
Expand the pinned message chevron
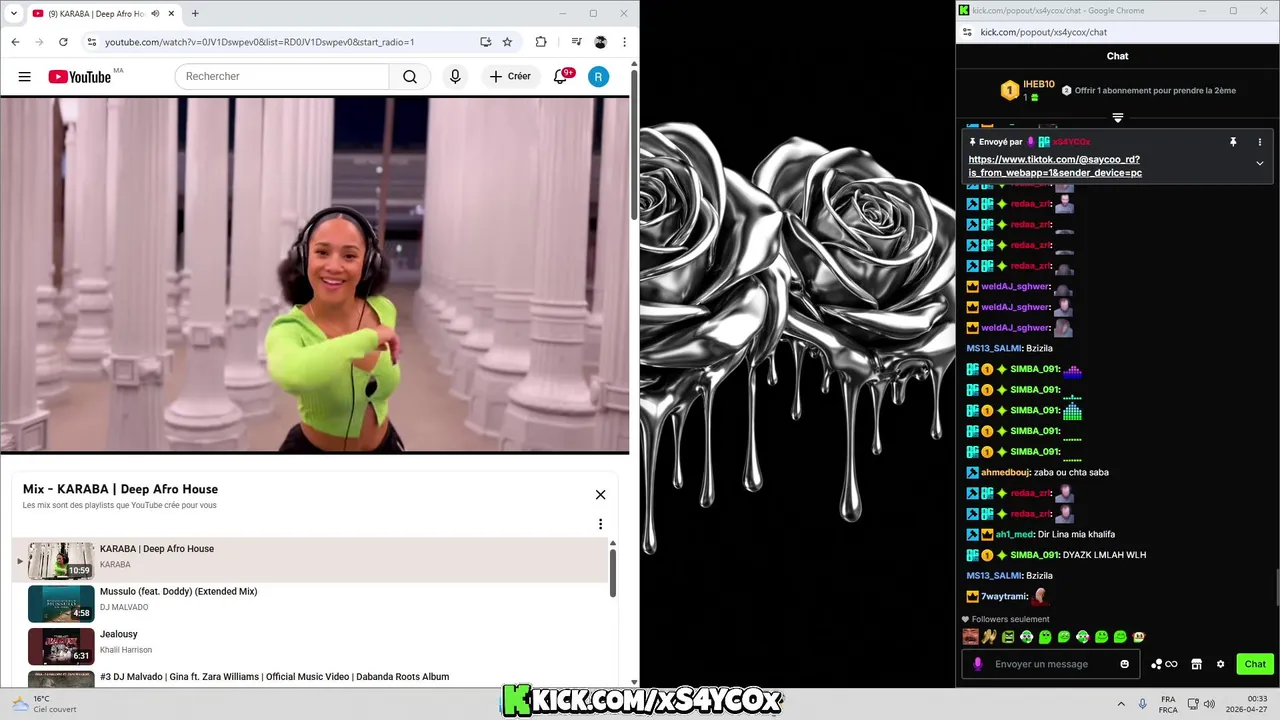pyautogui.click(x=1259, y=163)
